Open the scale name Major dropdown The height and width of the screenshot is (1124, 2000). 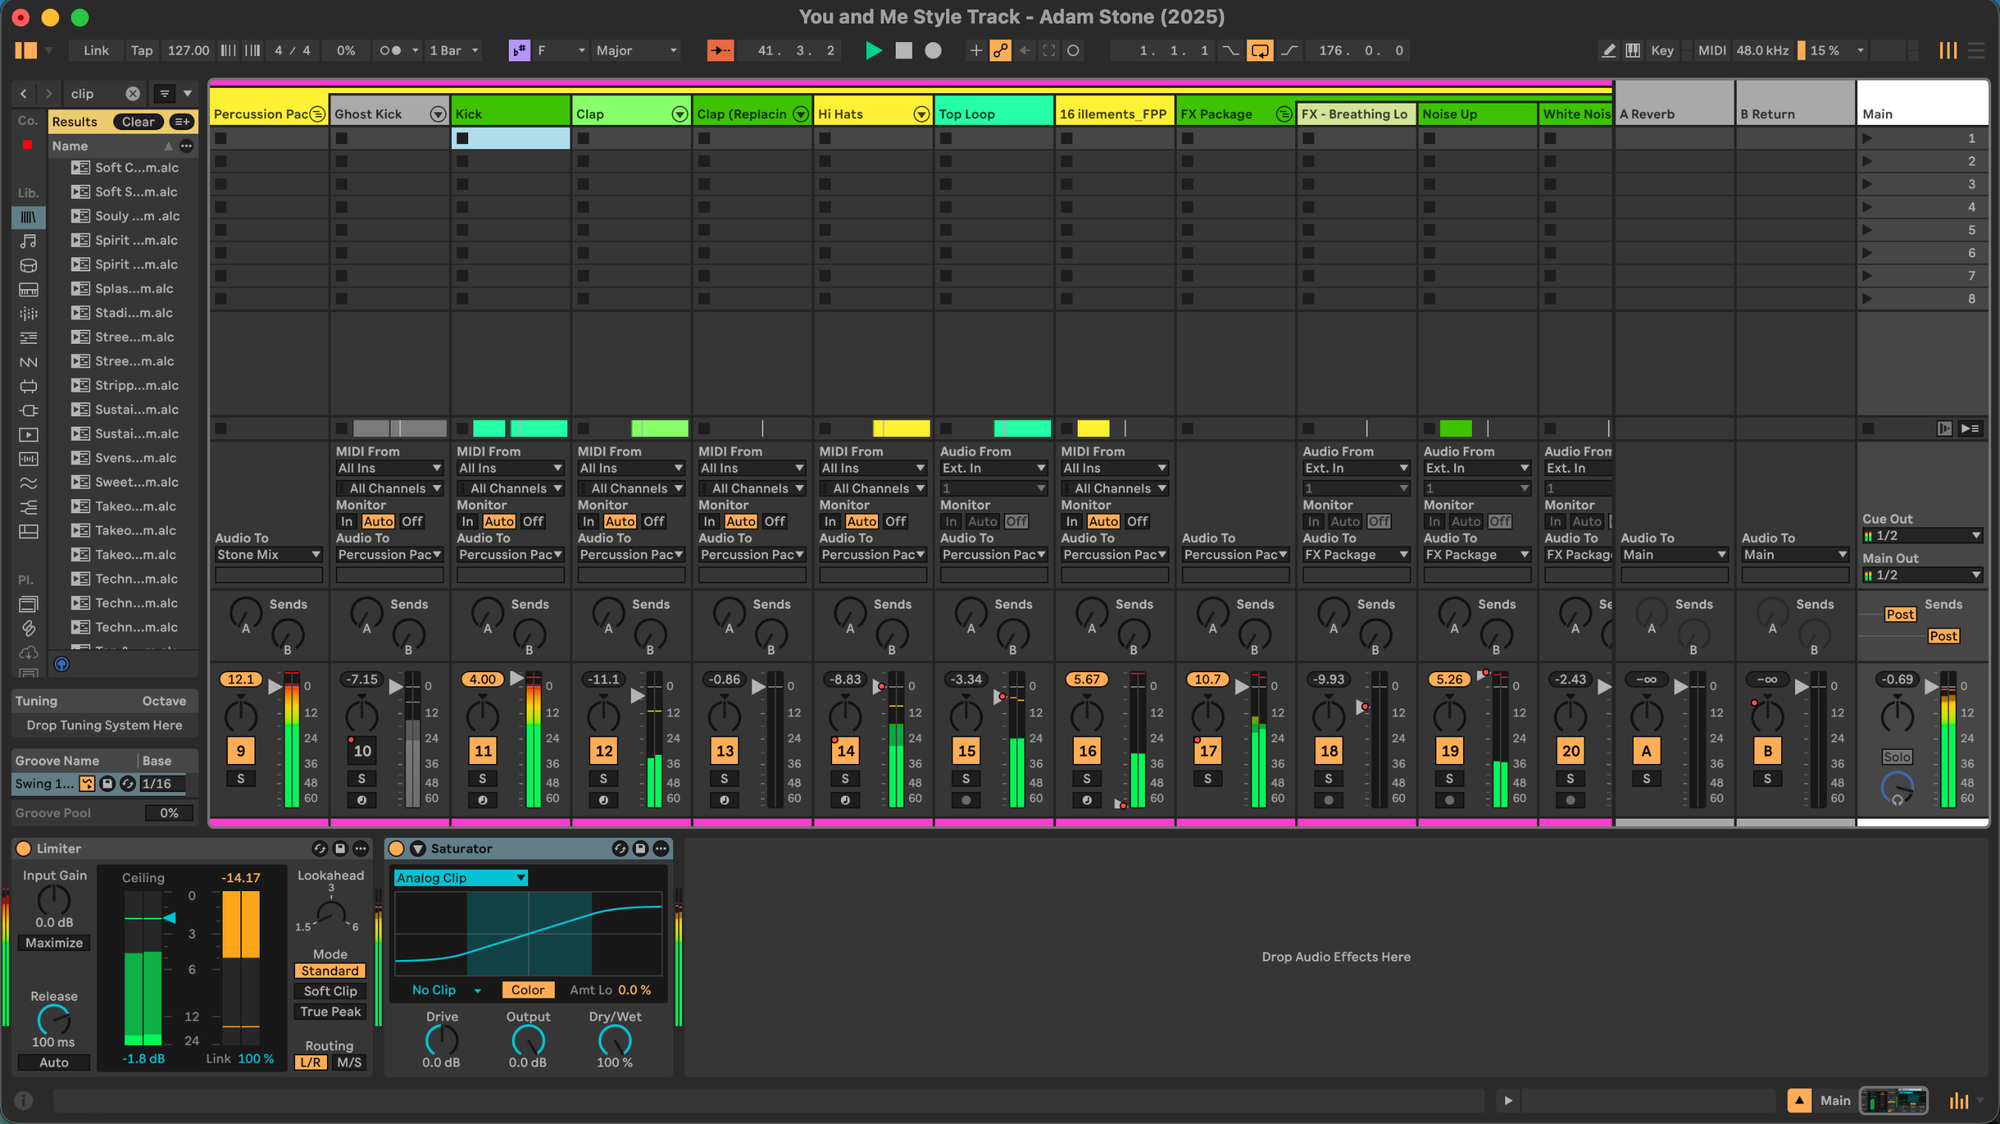pos(636,50)
